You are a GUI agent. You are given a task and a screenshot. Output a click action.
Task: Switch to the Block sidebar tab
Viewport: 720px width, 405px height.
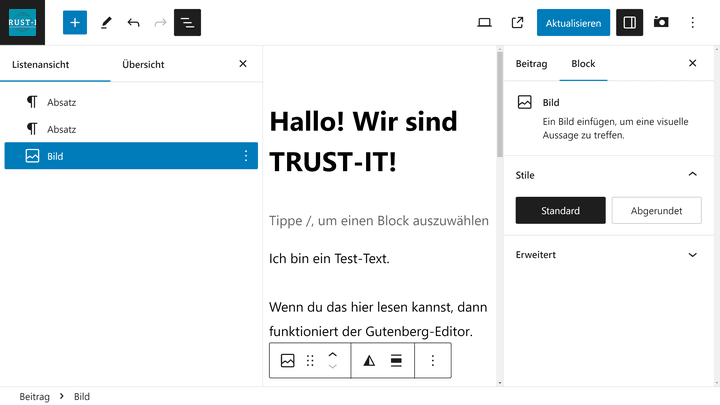pyautogui.click(x=583, y=64)
